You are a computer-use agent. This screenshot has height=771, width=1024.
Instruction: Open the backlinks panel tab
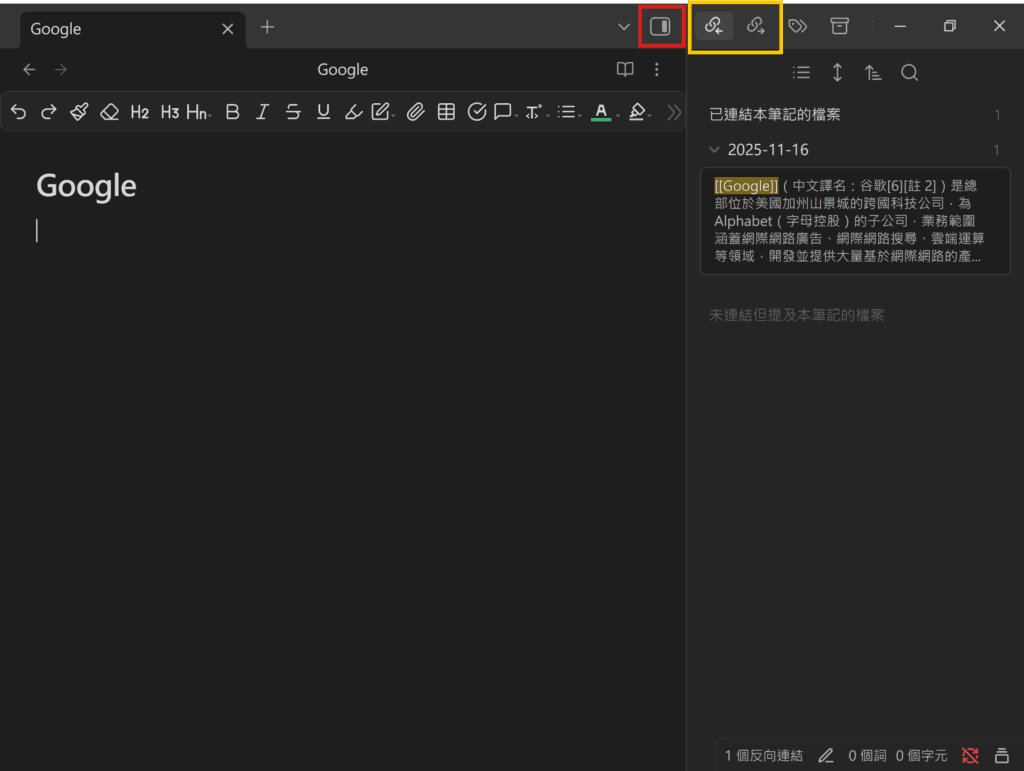coord(714,26)
